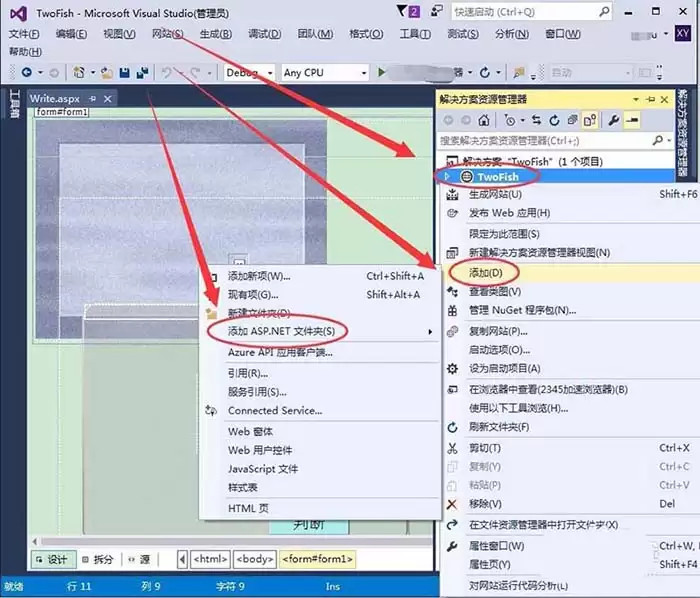The image size is (700, 598).
Task: Select 发布 Web 应用(H) menu entry
Action: click(509, 213)
